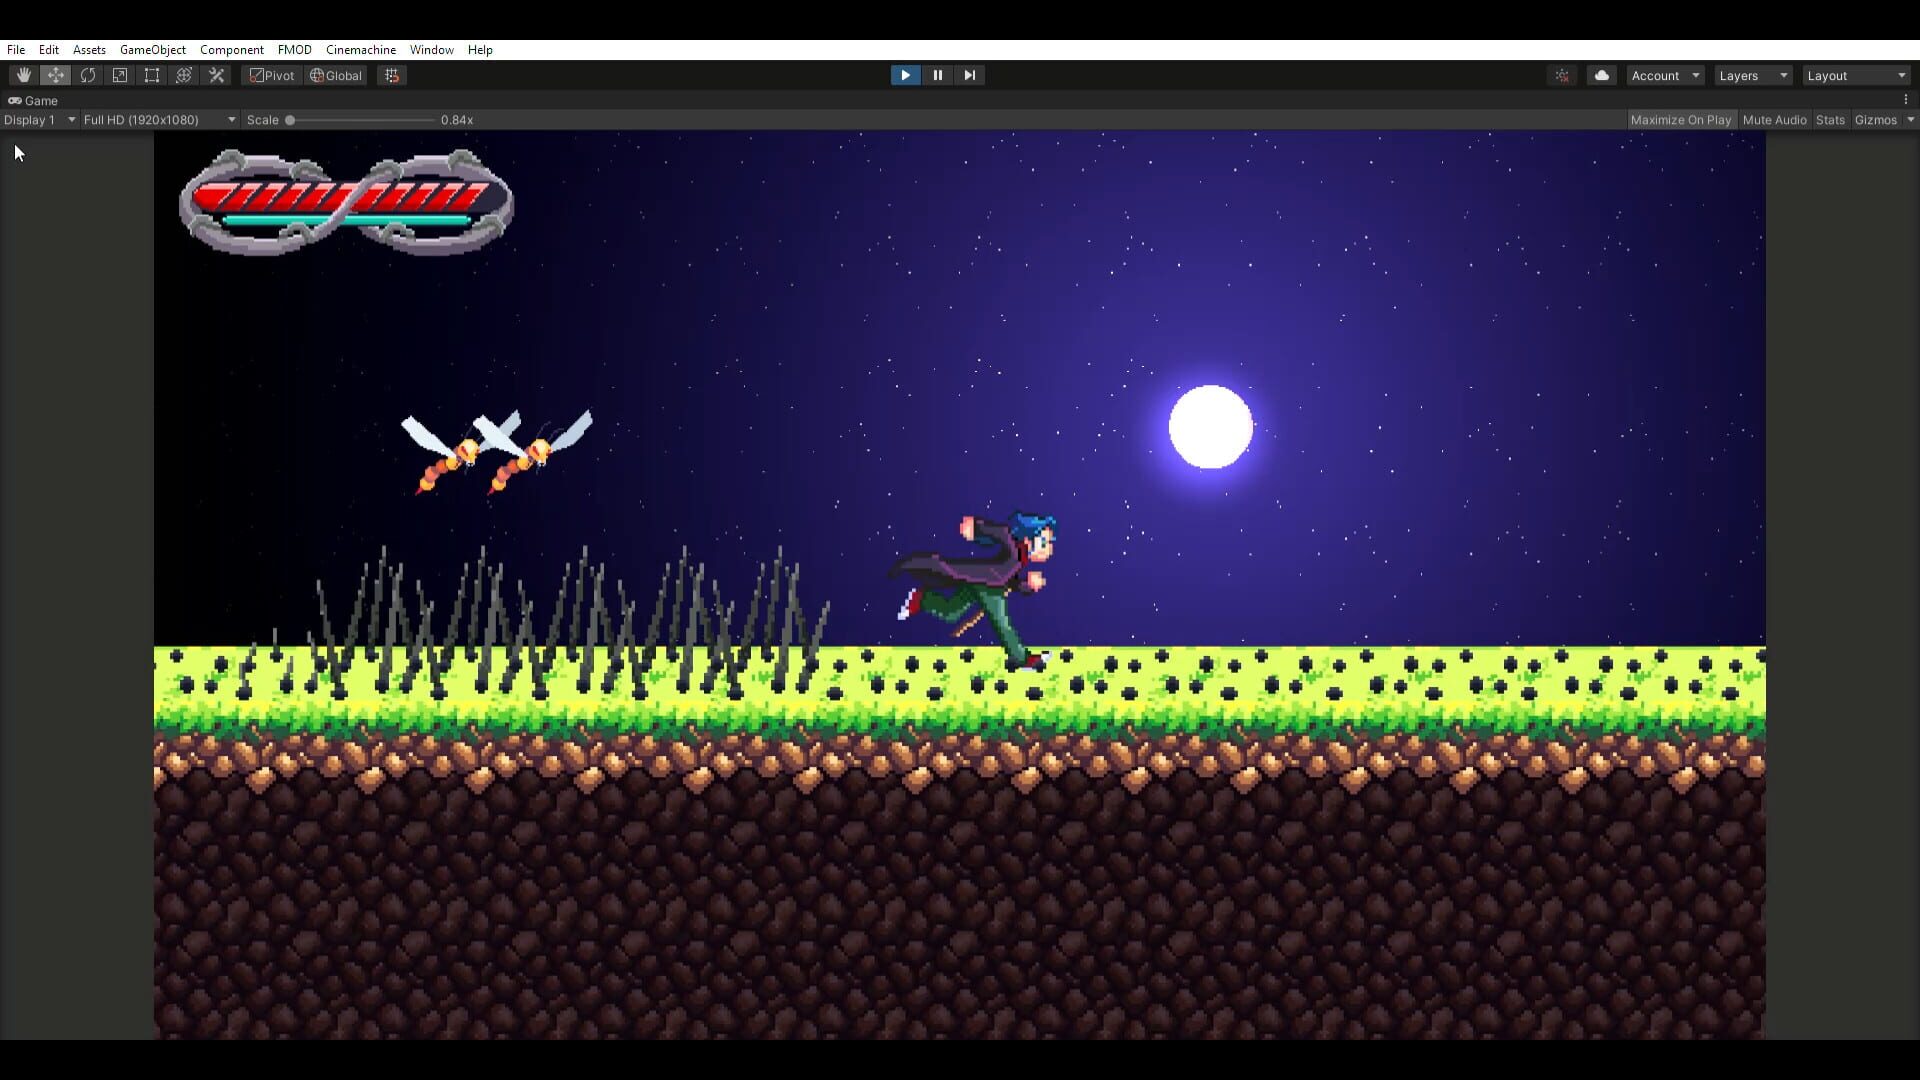Select the Rotate tool
This screenshot has width=1920, height=1080.
pyautogui.click(x=88, y=75)
